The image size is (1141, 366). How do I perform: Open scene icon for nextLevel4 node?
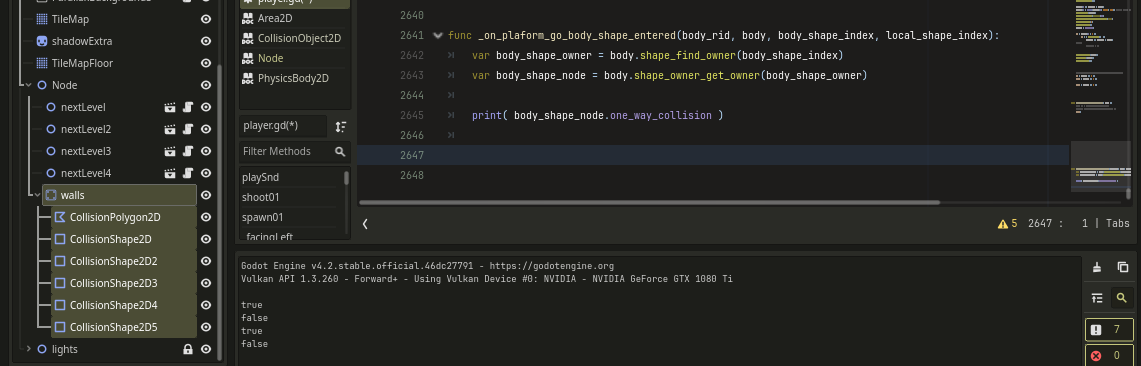pos(170,173)
